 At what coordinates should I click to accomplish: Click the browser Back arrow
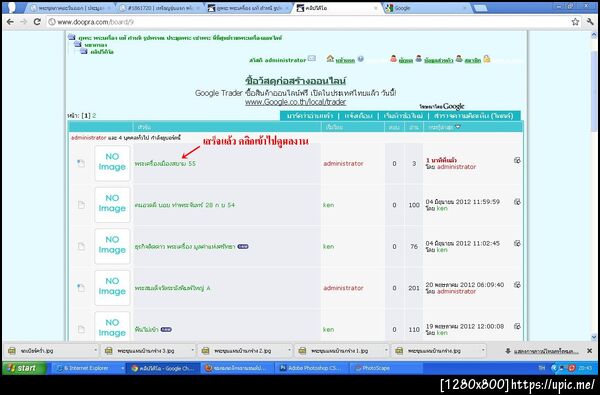pos(10,22)
